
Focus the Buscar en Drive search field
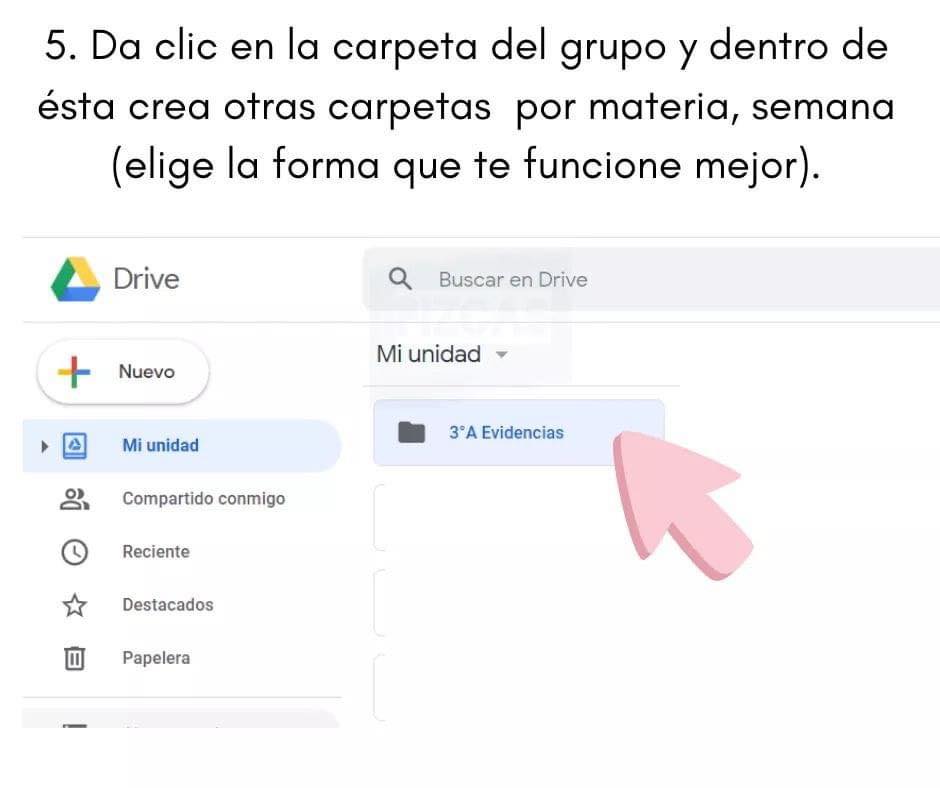(600, 279)
